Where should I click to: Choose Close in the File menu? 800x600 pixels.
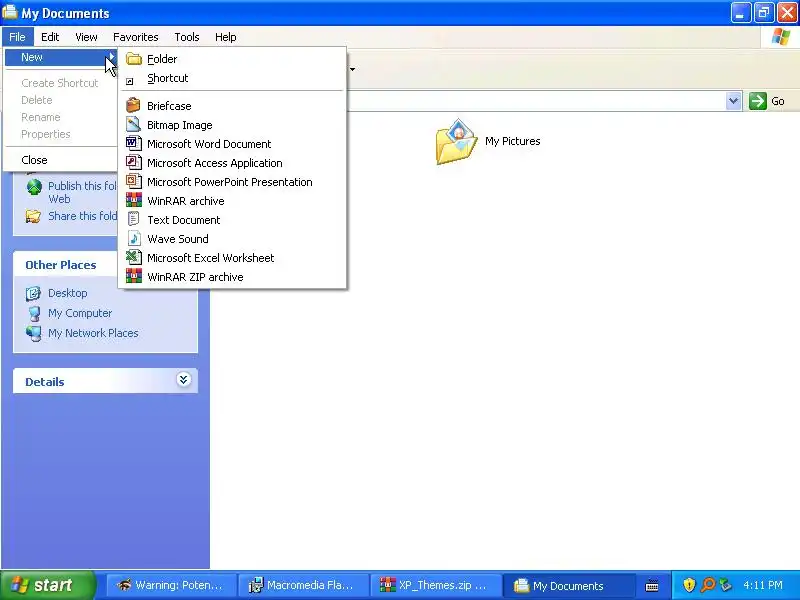pyautogui.click(x=61, y=160)
